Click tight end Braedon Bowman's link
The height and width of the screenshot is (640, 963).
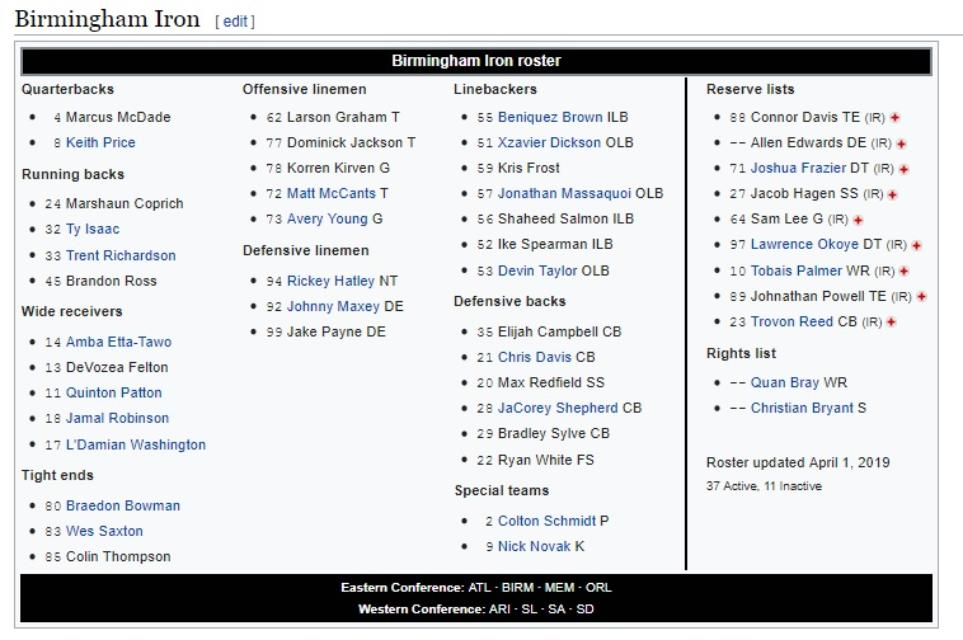pos(123,506)
